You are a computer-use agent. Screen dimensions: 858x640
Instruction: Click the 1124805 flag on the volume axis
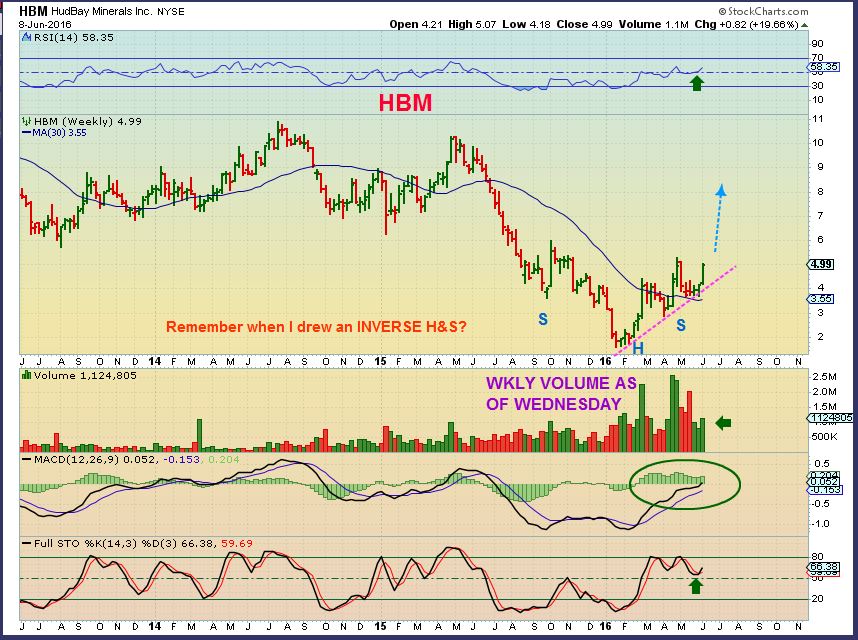click(830, 418)
